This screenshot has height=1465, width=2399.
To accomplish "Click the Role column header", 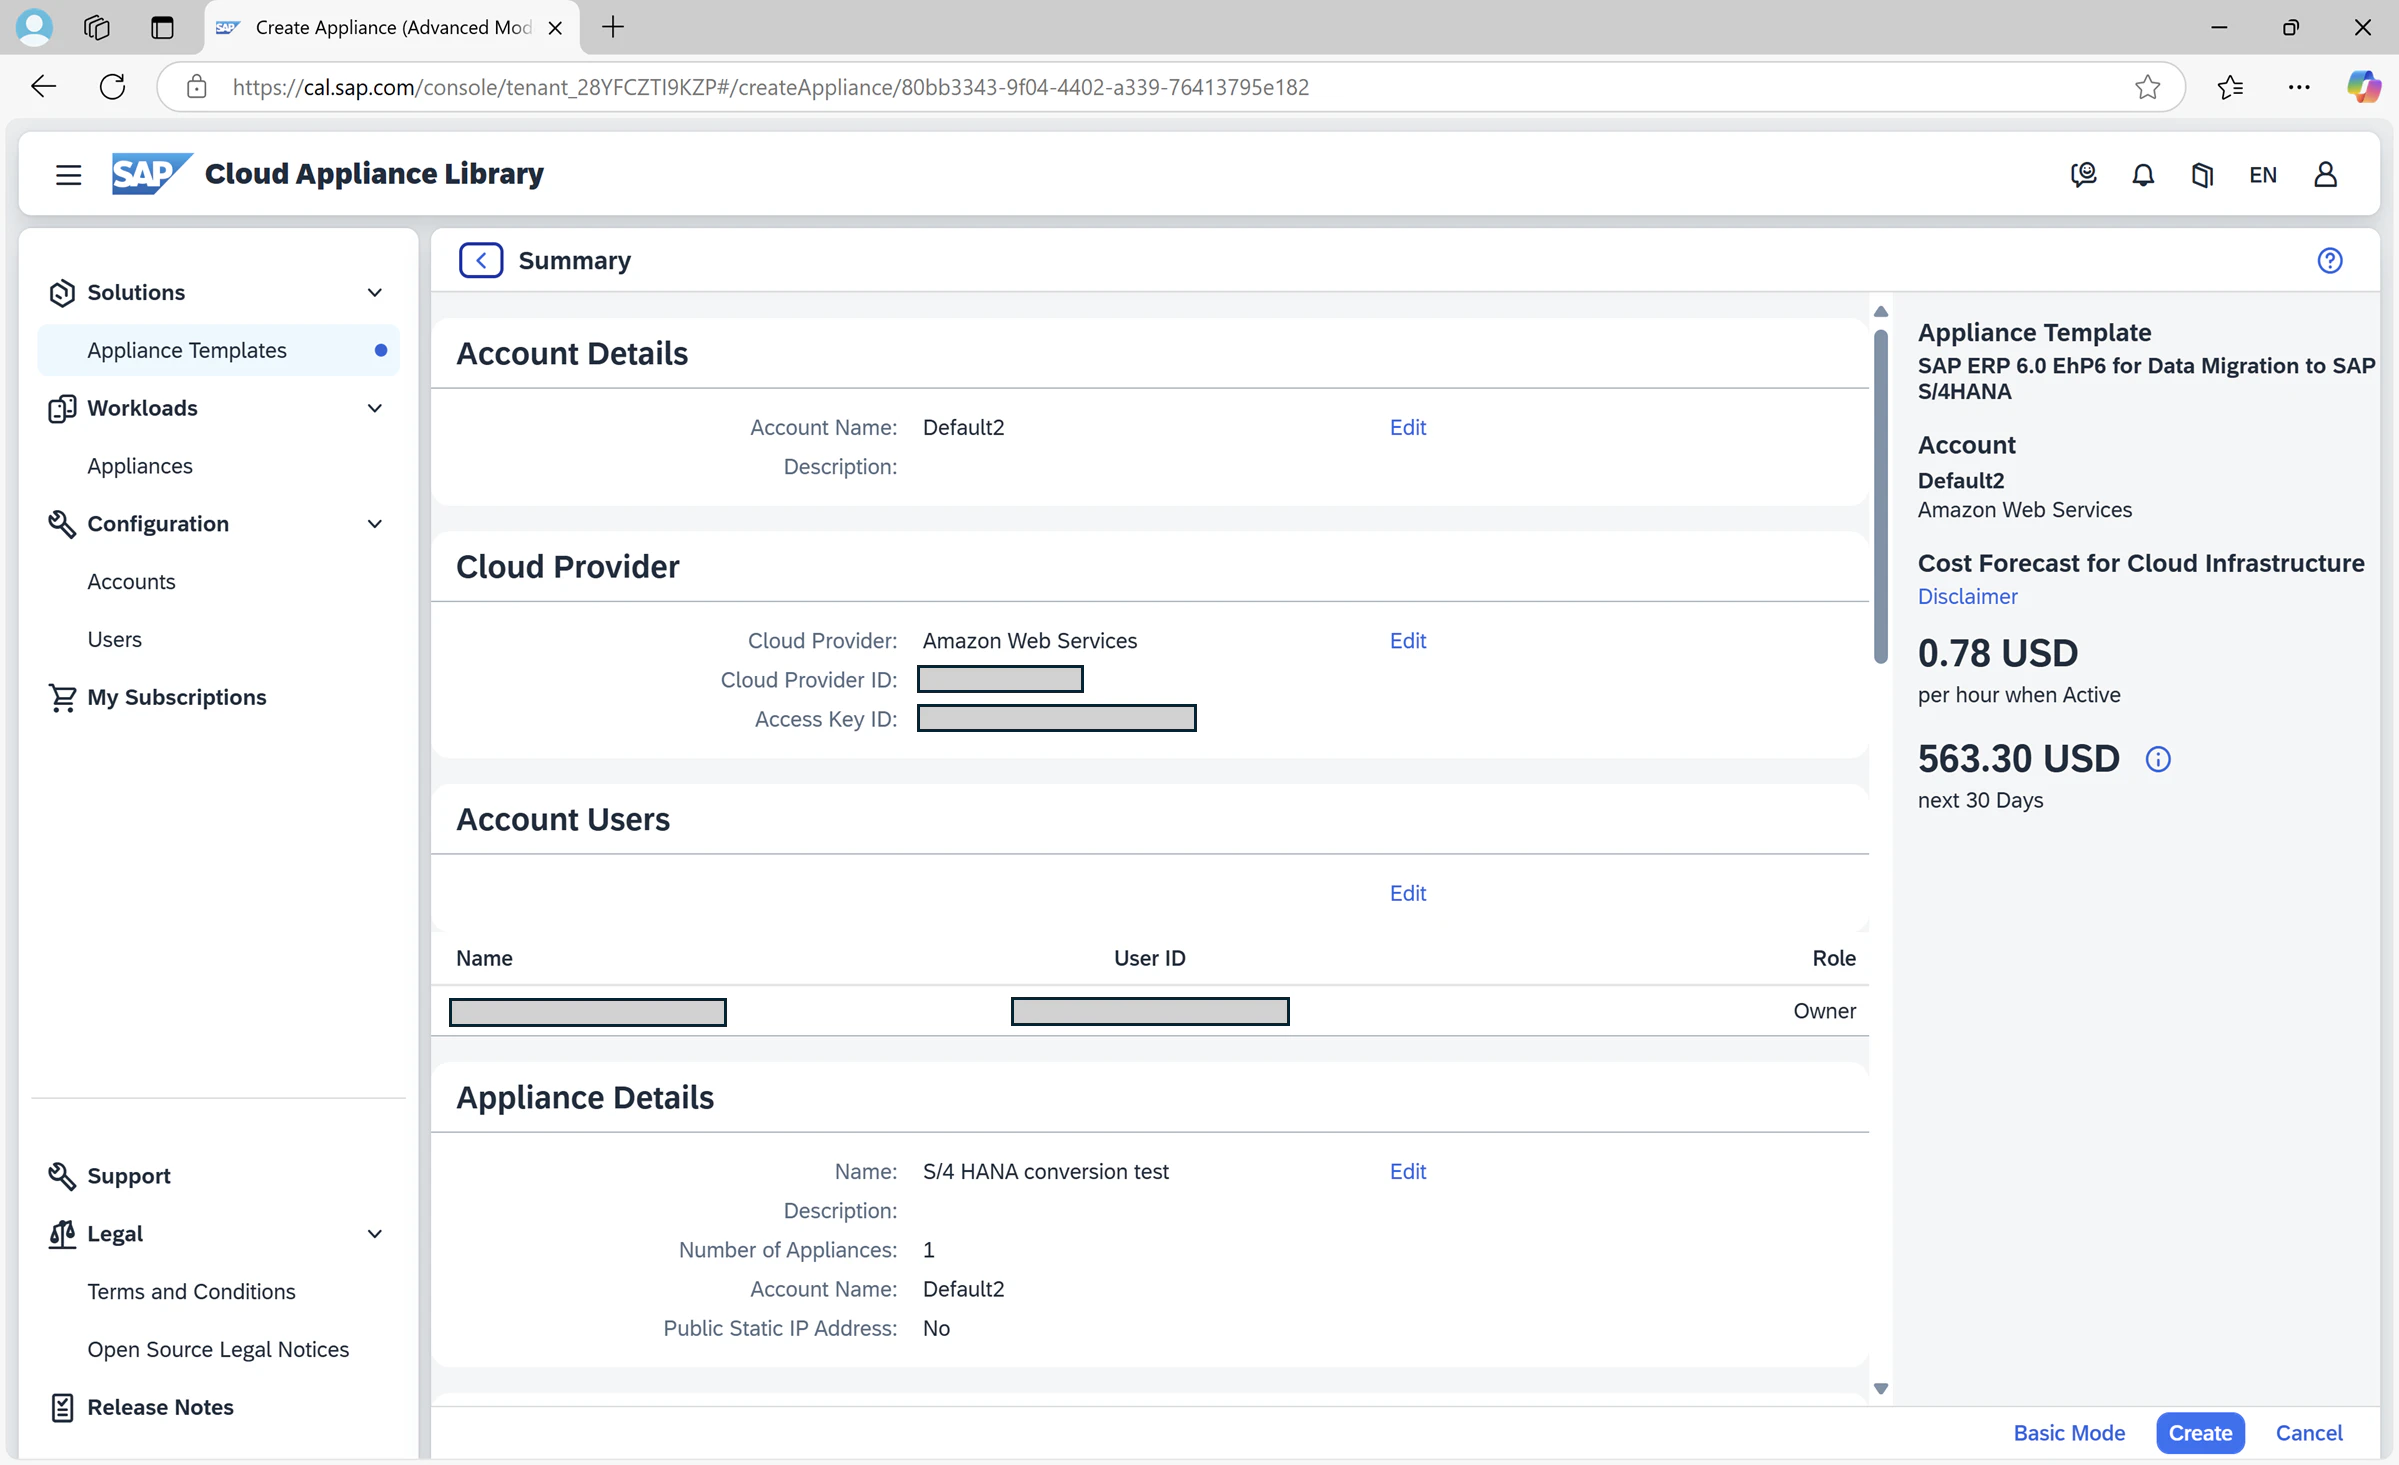I will click(1834, 959).
